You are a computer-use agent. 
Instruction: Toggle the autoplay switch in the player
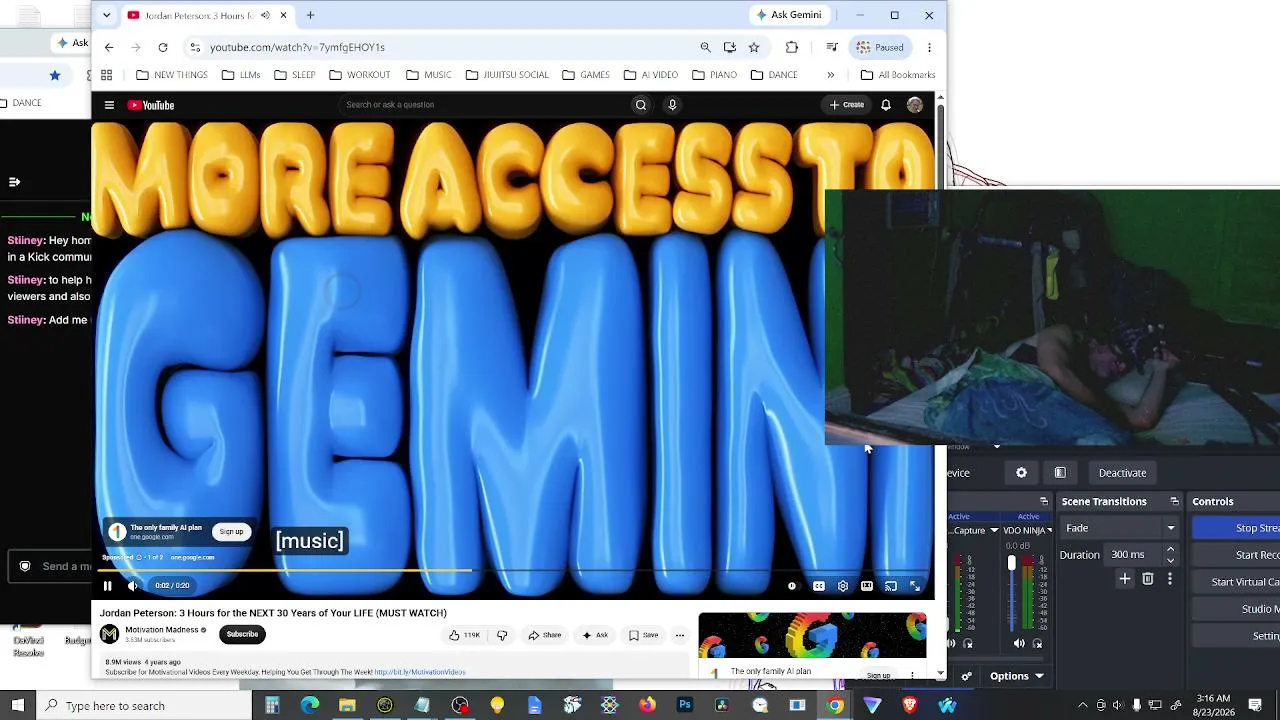point(792,586)
